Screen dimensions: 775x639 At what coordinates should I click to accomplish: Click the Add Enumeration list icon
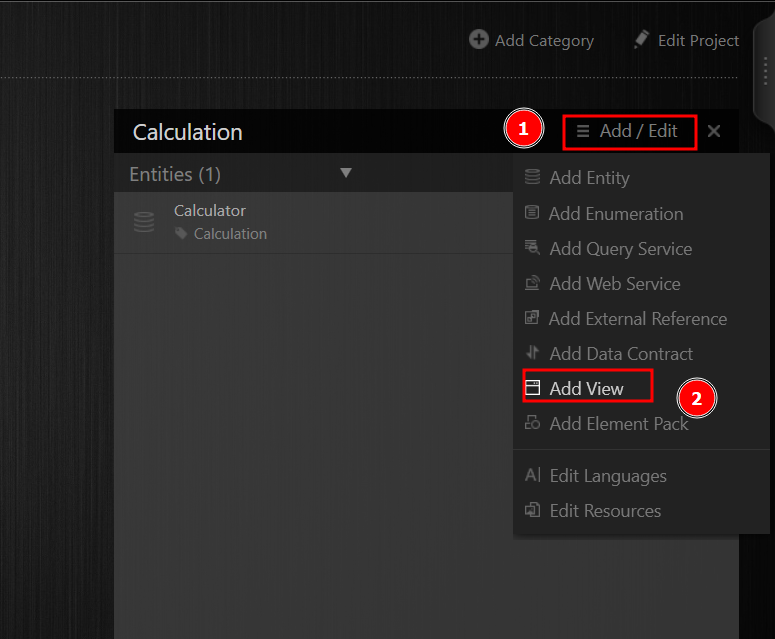tap(532, 213)
